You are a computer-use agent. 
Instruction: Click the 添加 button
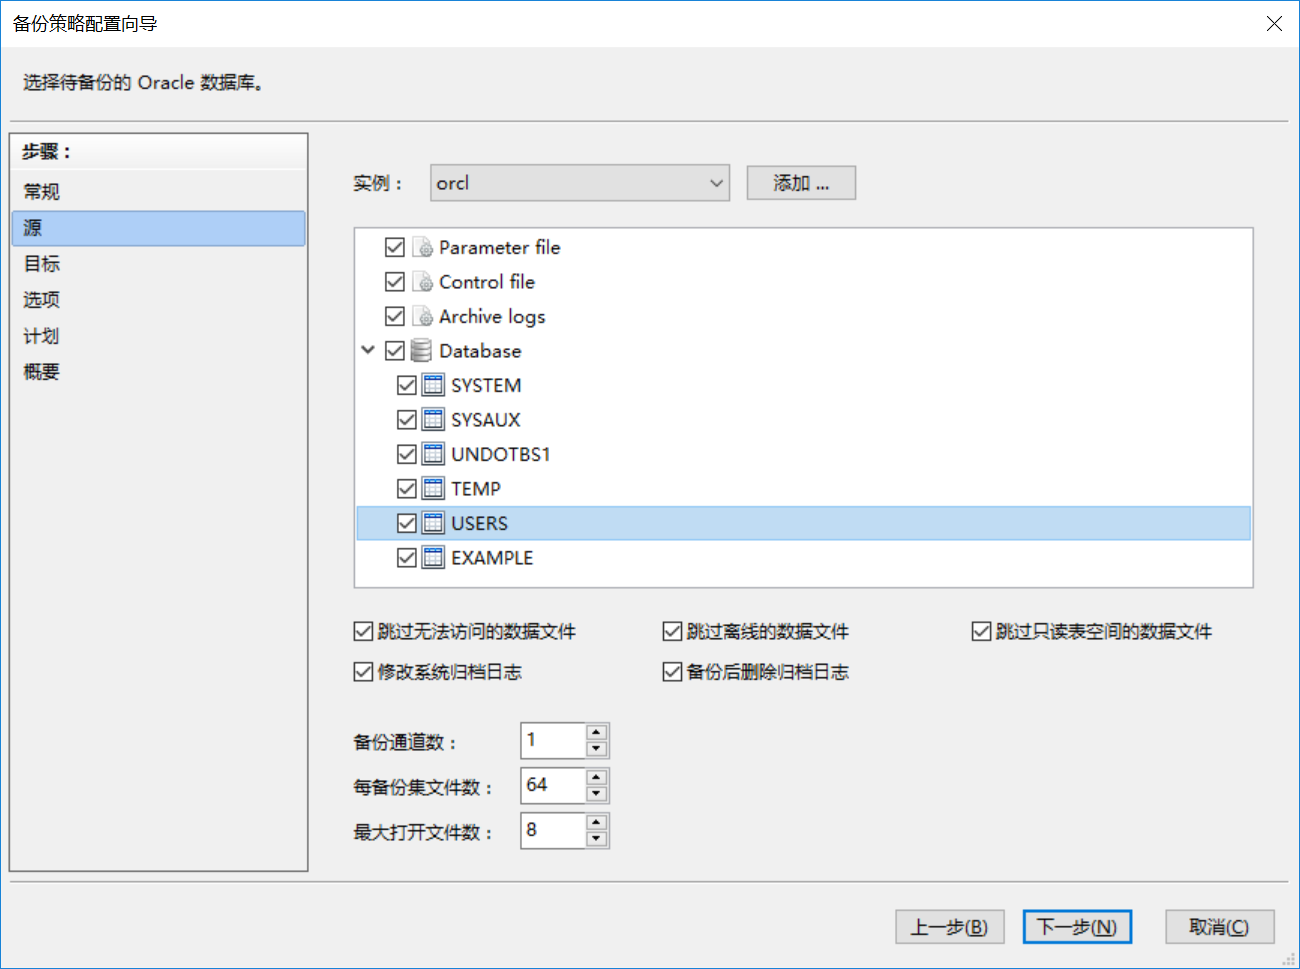[x=801, y=183]
